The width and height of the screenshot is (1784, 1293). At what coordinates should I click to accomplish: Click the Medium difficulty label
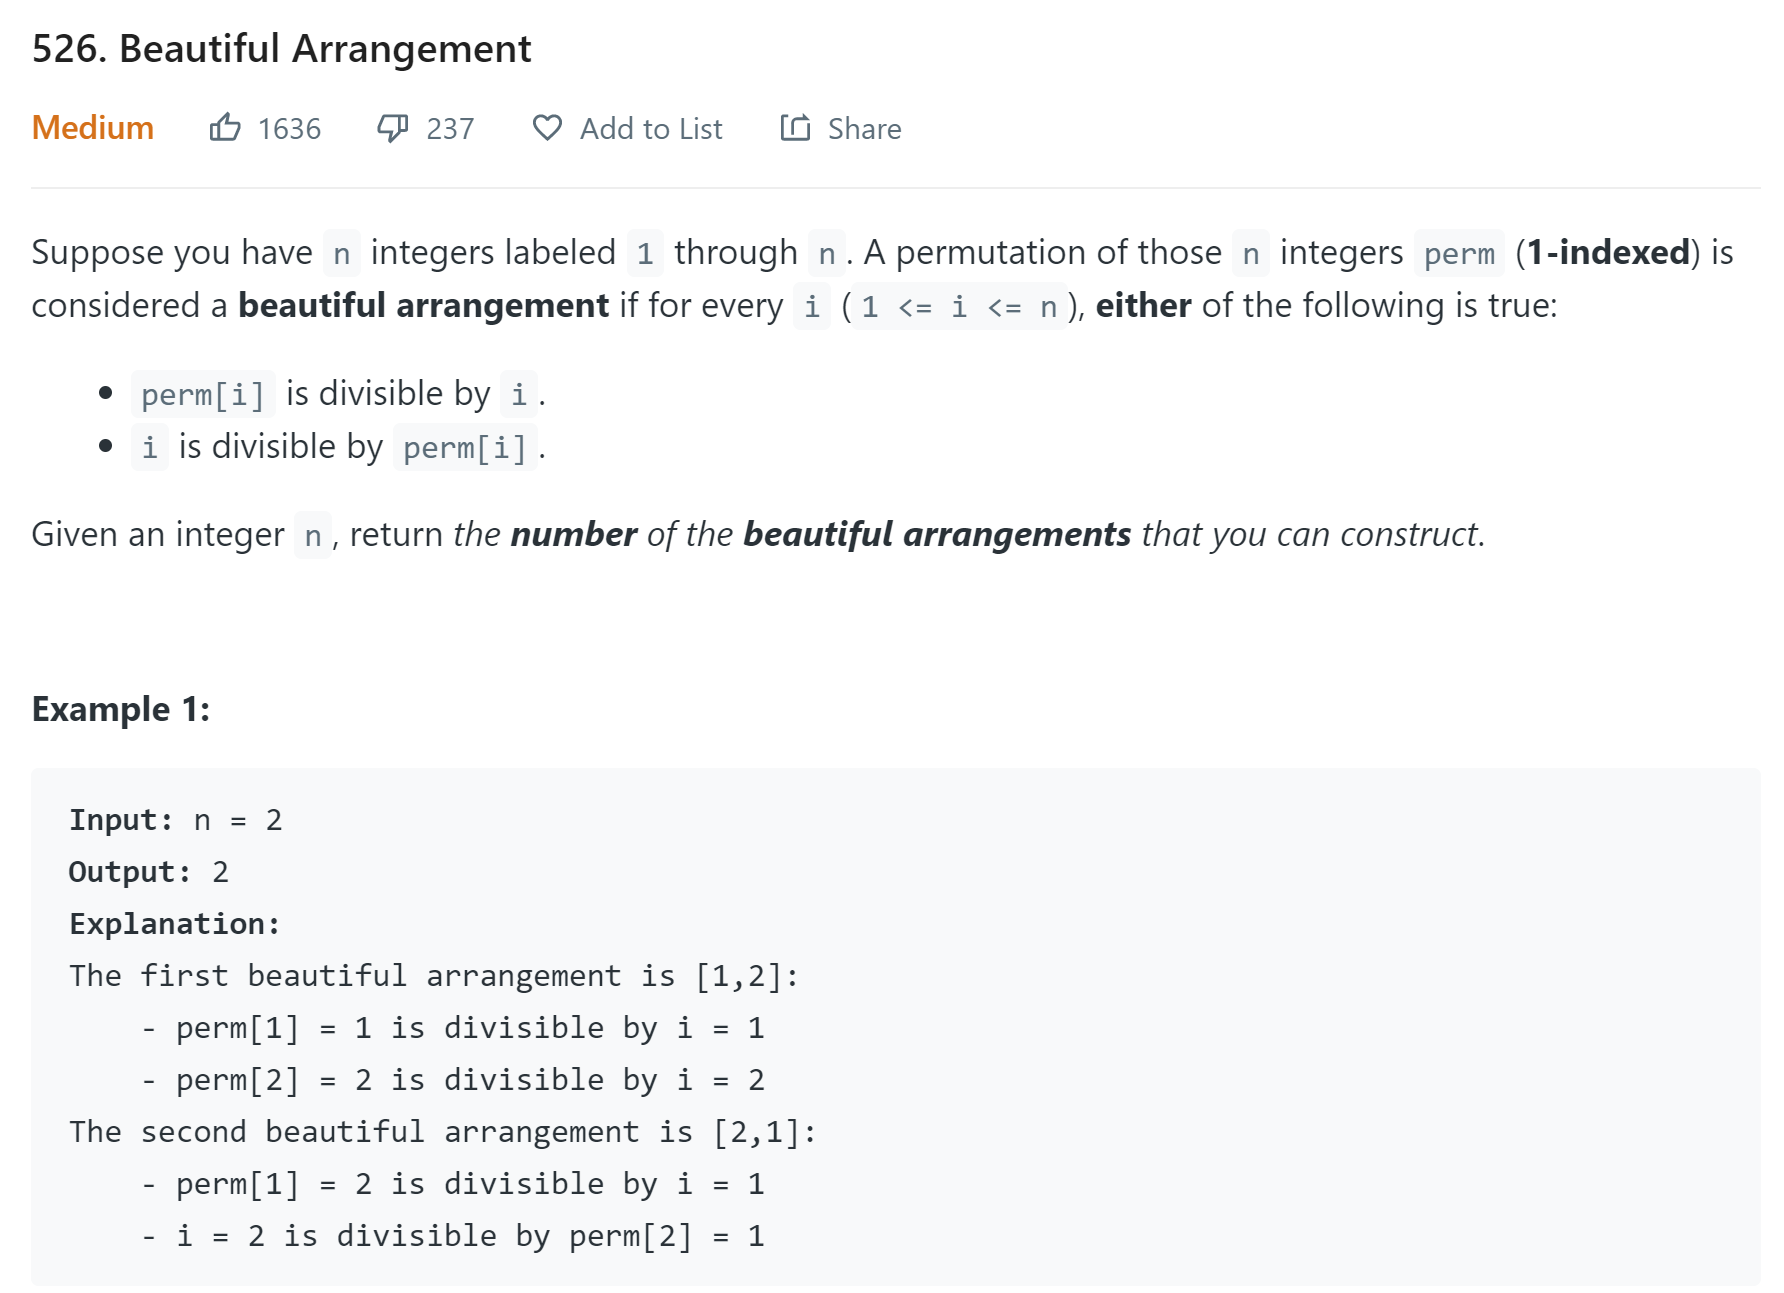93,128
